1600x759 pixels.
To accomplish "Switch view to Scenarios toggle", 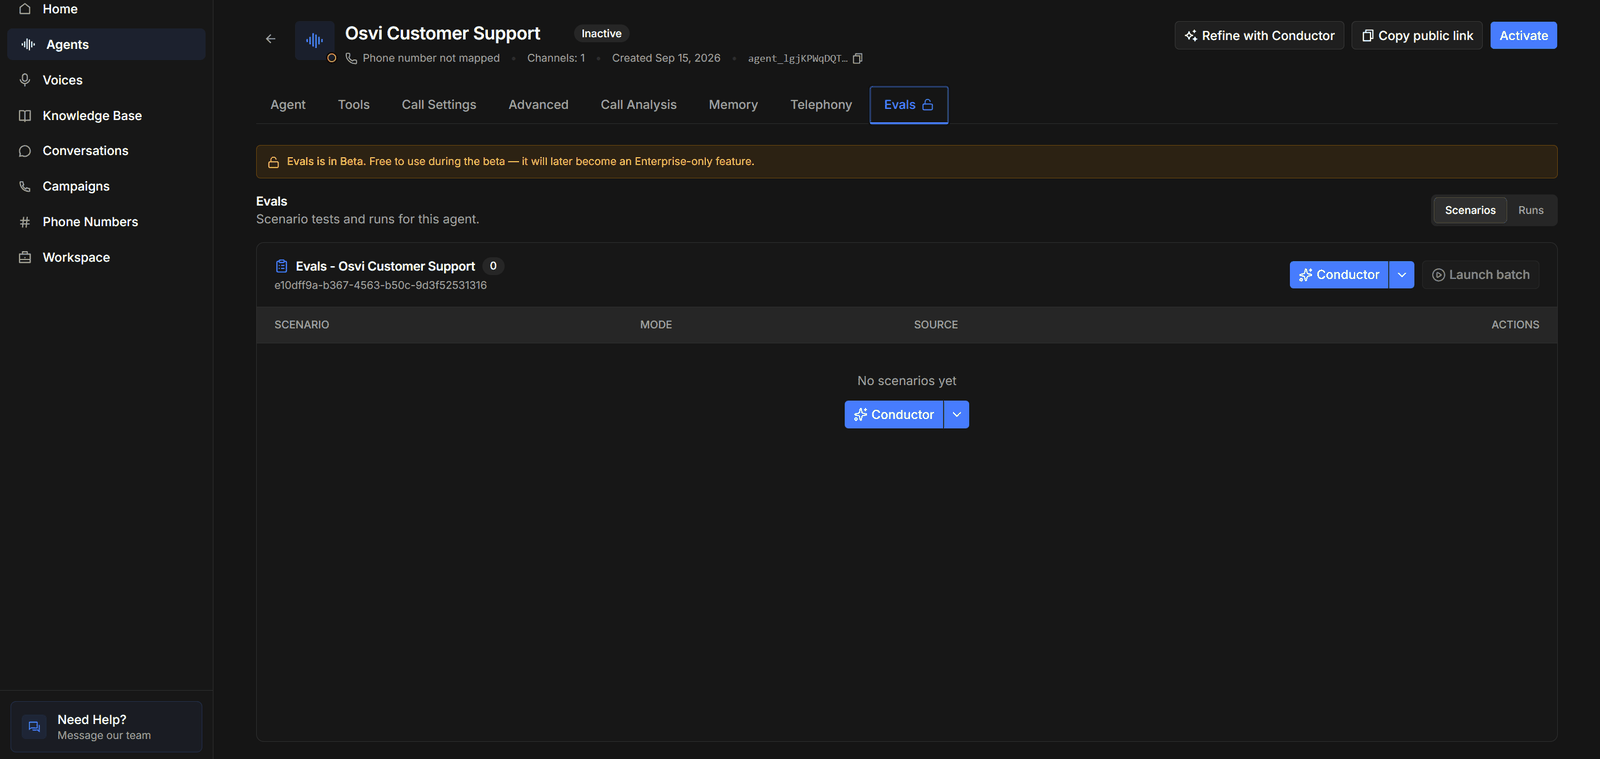I will click(1470, 210).
